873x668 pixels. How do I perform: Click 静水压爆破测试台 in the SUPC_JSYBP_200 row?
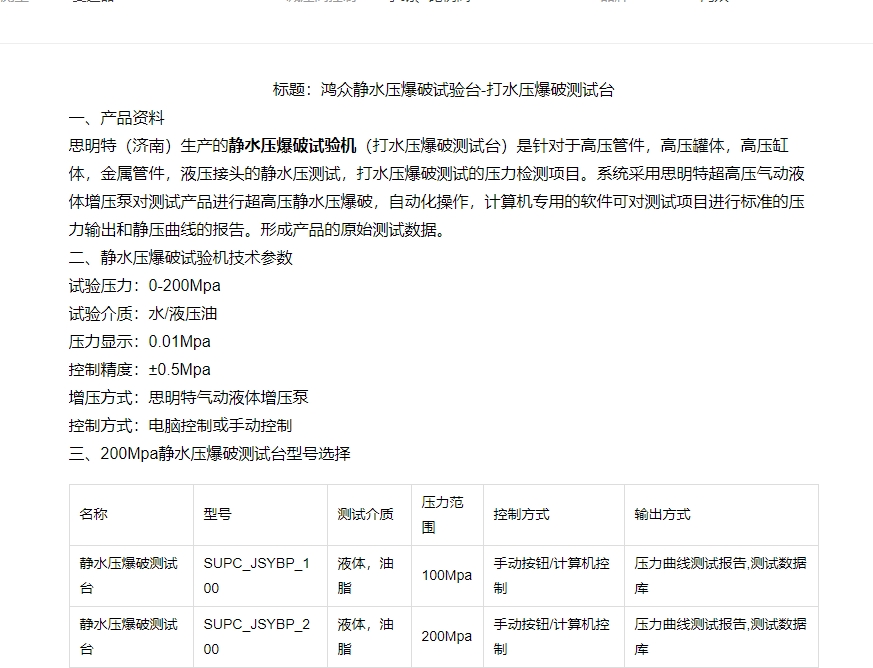pyautogui.click(x=131, y=637)
